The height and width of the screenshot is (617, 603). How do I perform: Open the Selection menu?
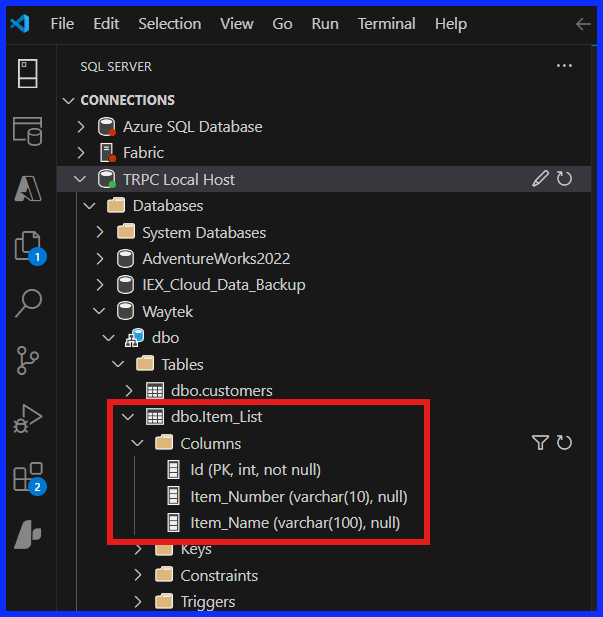[x=170, y=24]
